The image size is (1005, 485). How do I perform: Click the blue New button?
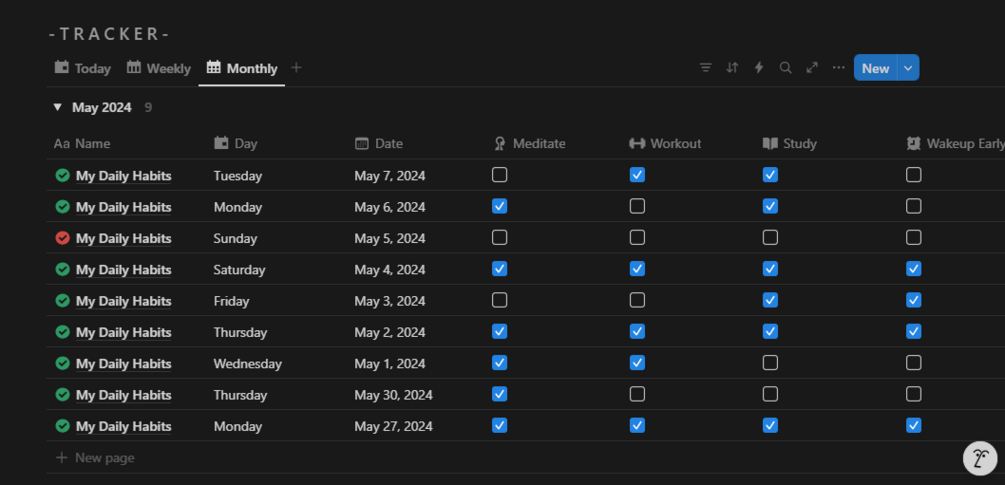click(x=875, y=68)
